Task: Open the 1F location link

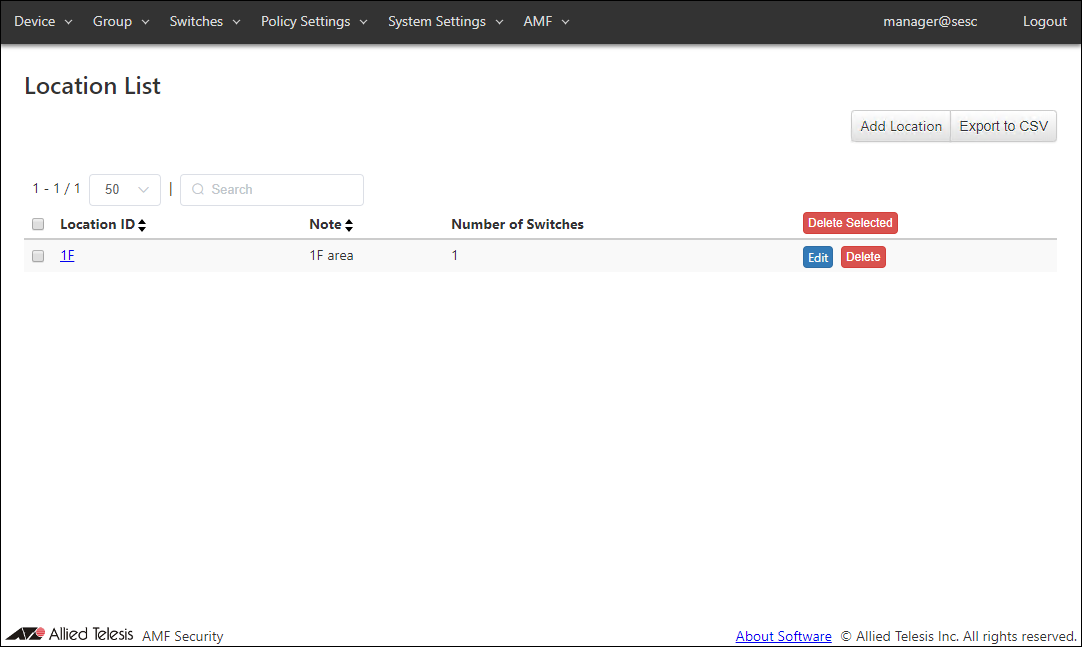Action: tap(67, 256)
